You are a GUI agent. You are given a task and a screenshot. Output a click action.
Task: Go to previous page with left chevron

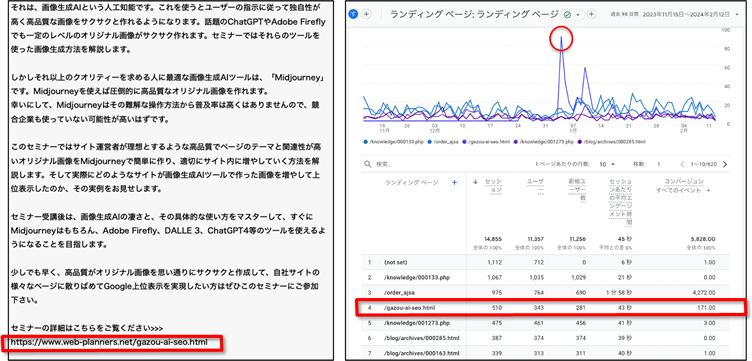tap(682, 164)
